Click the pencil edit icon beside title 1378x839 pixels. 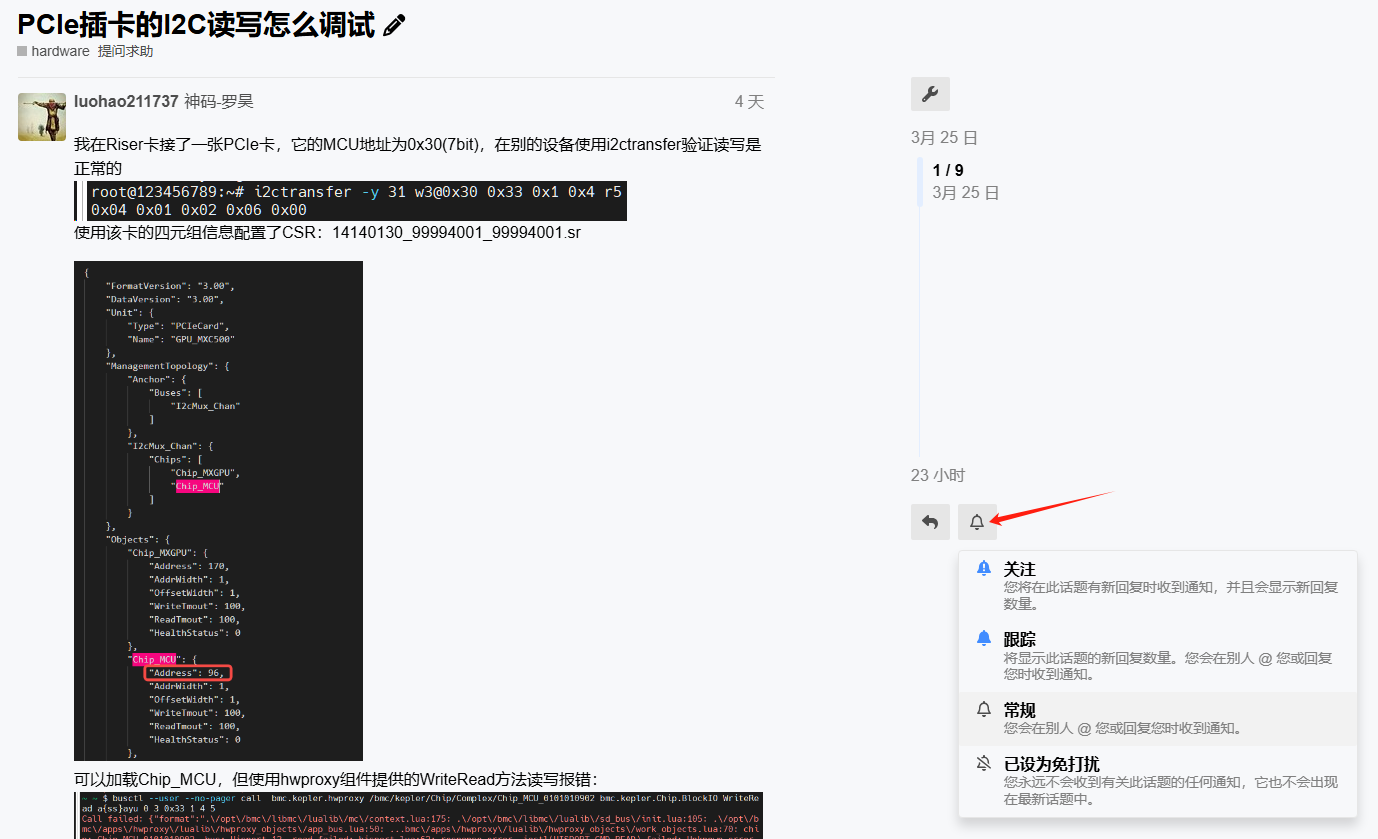[394, 26]
